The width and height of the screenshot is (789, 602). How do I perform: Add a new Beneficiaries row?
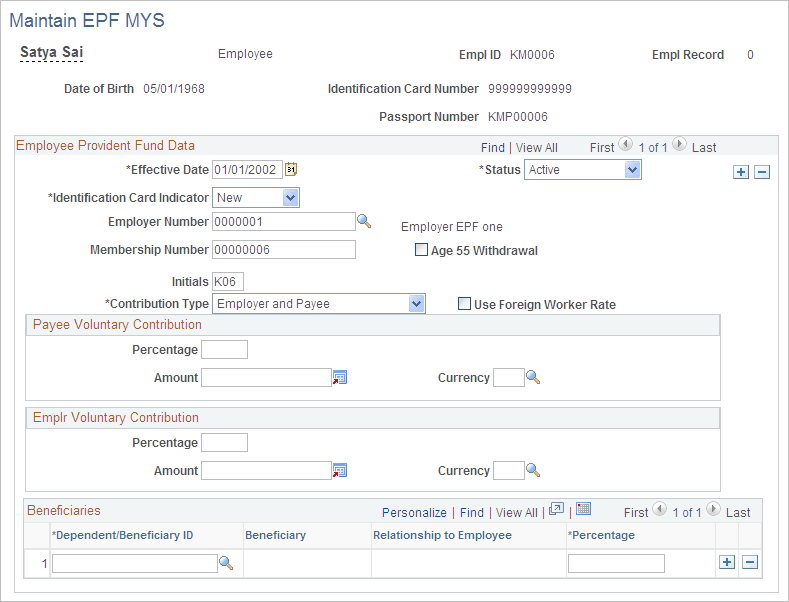click(727, 562)
